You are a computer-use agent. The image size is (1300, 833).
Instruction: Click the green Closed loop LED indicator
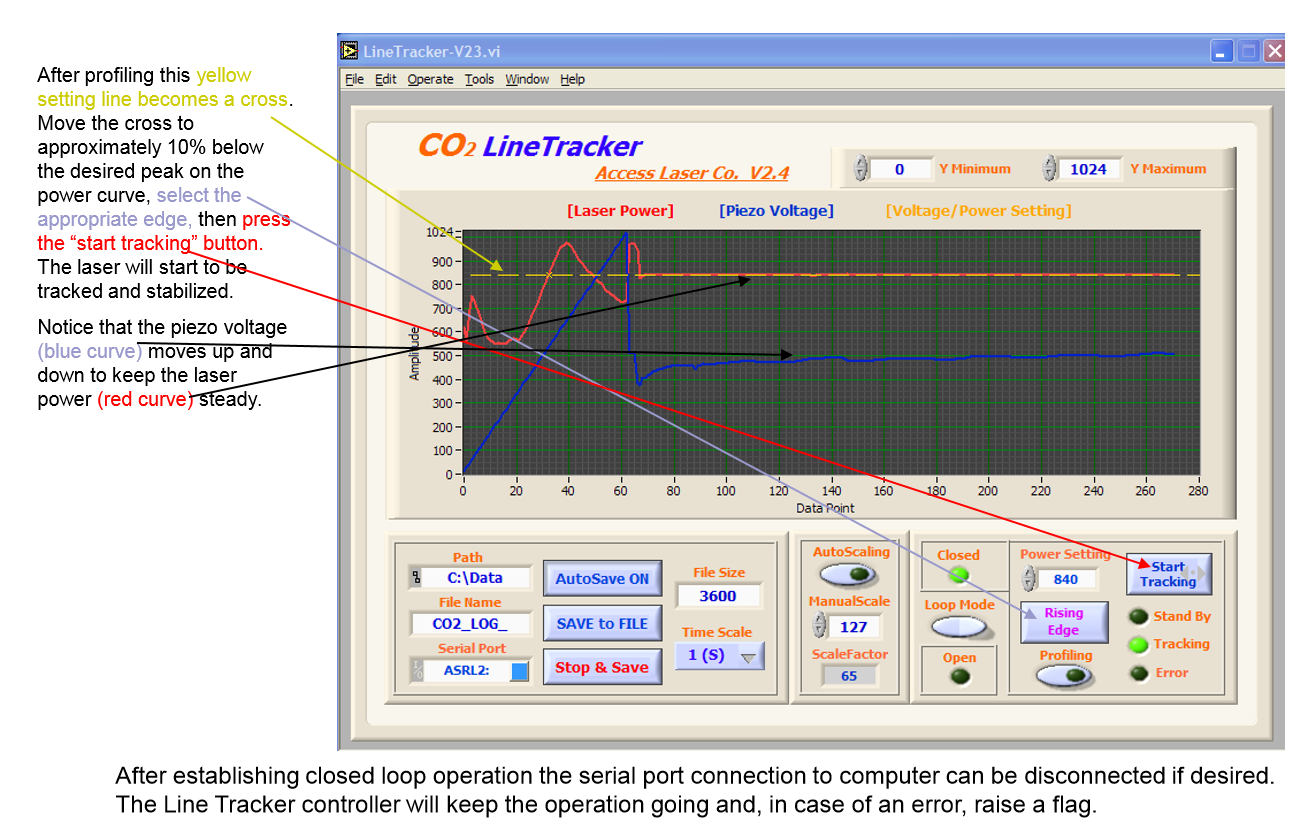point(958,574)
